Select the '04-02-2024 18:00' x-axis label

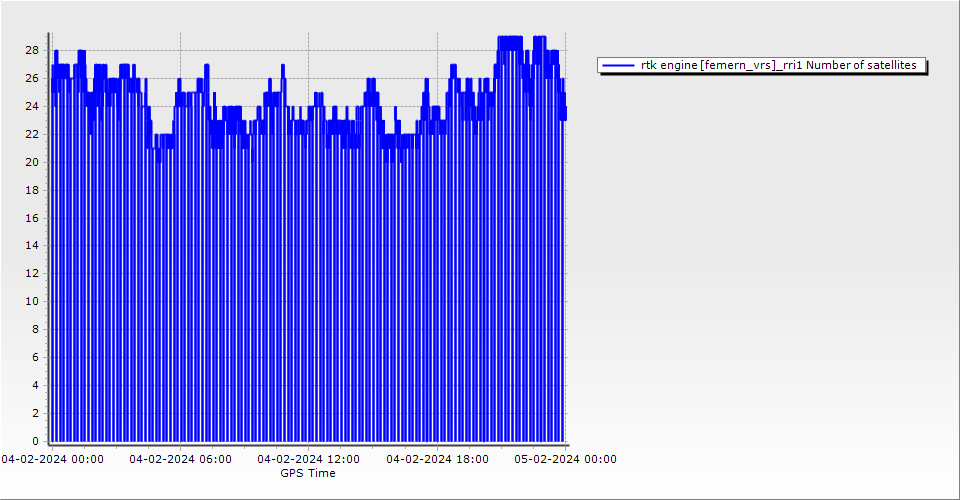click(437, 459)
